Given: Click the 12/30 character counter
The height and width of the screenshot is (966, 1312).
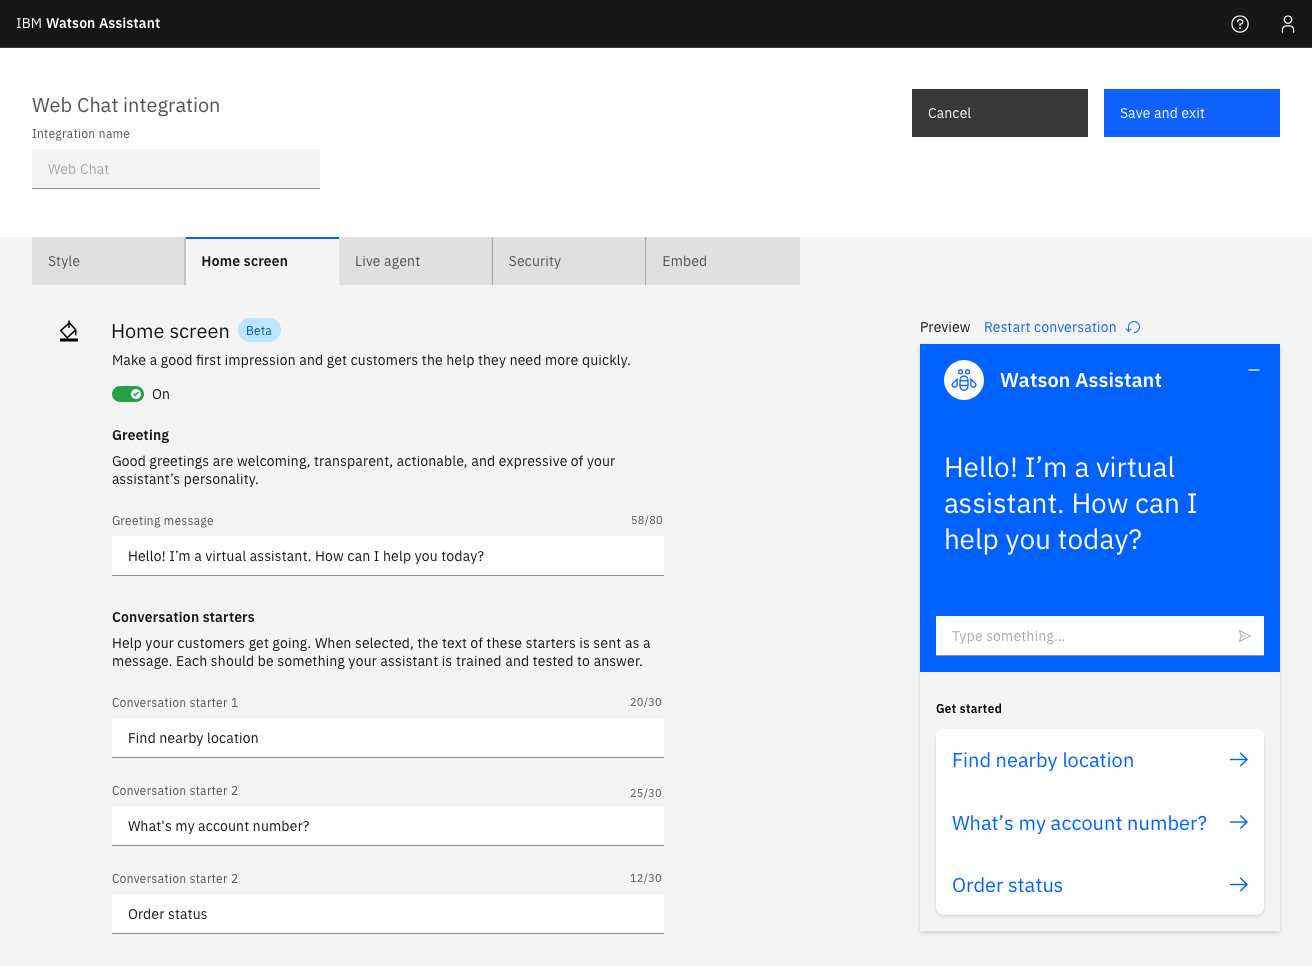Looking at the screenshot, I should 646,878.
